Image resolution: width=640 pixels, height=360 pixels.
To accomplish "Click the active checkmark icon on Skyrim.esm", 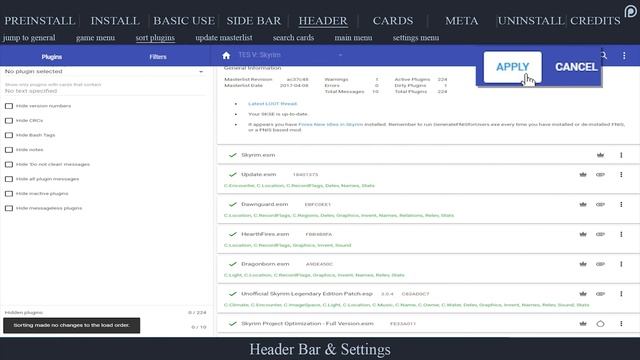I will pos(233,155).
